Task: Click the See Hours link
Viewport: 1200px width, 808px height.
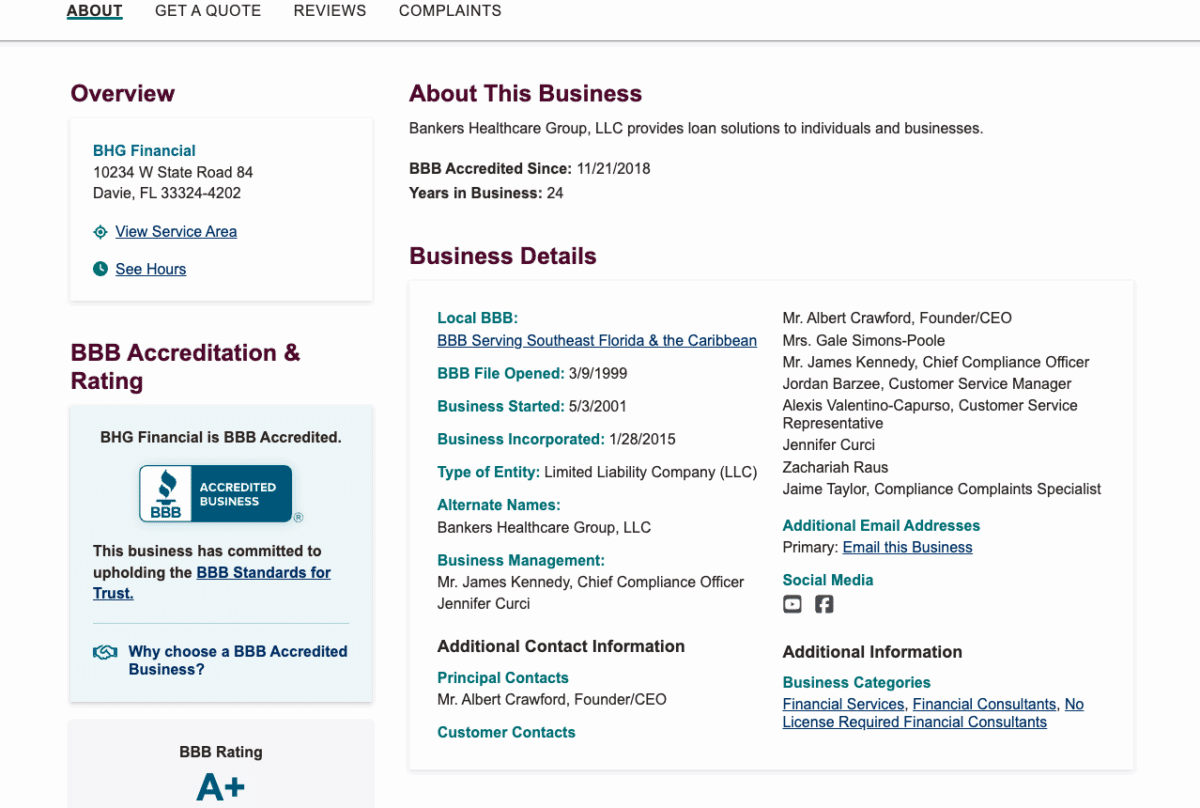Action: click(150, 268)
